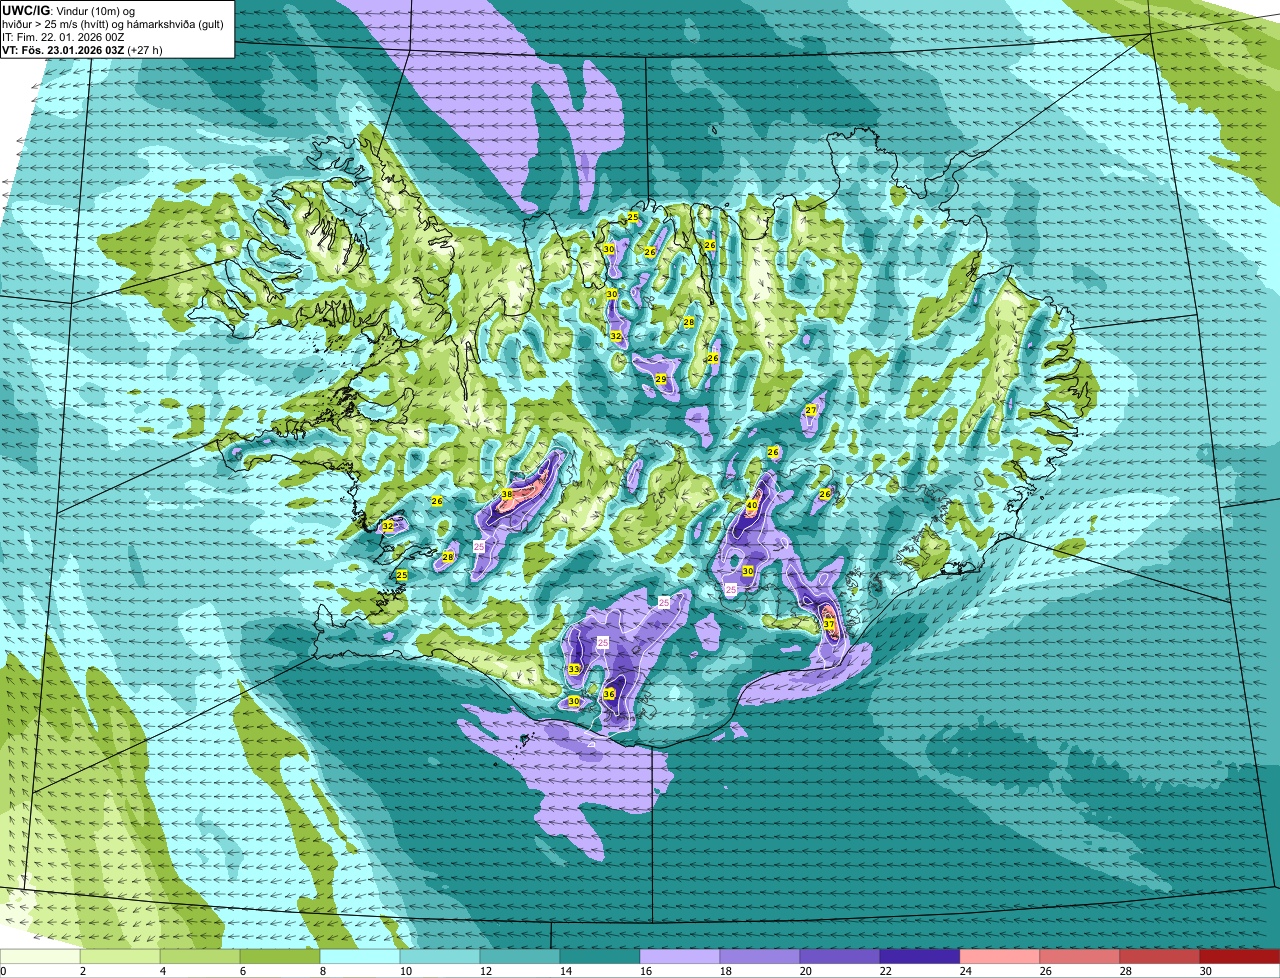
Task: Select the 24–26 m/s pink legend swatch
Action: (x=1000, y=956)
